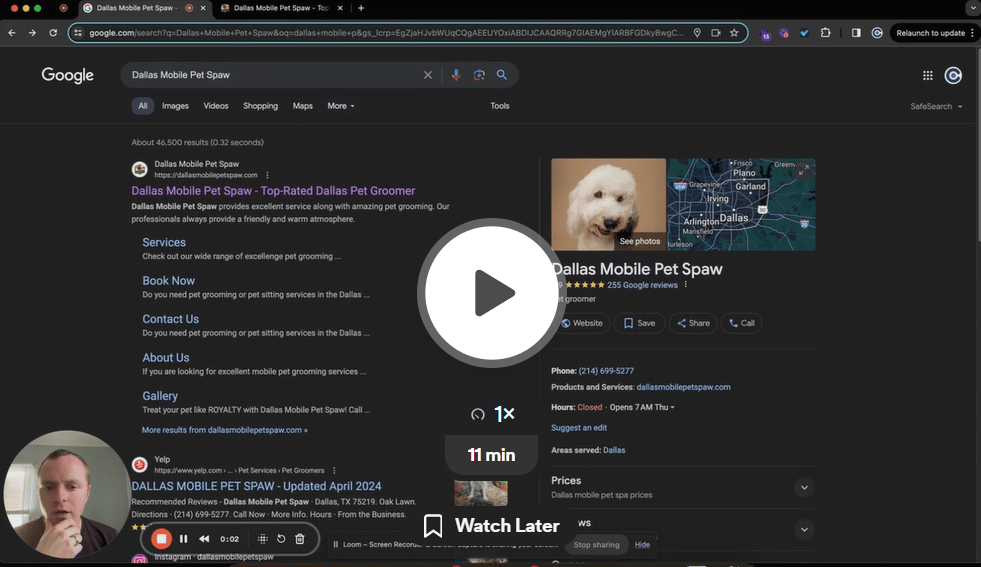Viewport: 981px width, 567px height.
Task: Open the About Us sitelink
Action: [166, 357]
